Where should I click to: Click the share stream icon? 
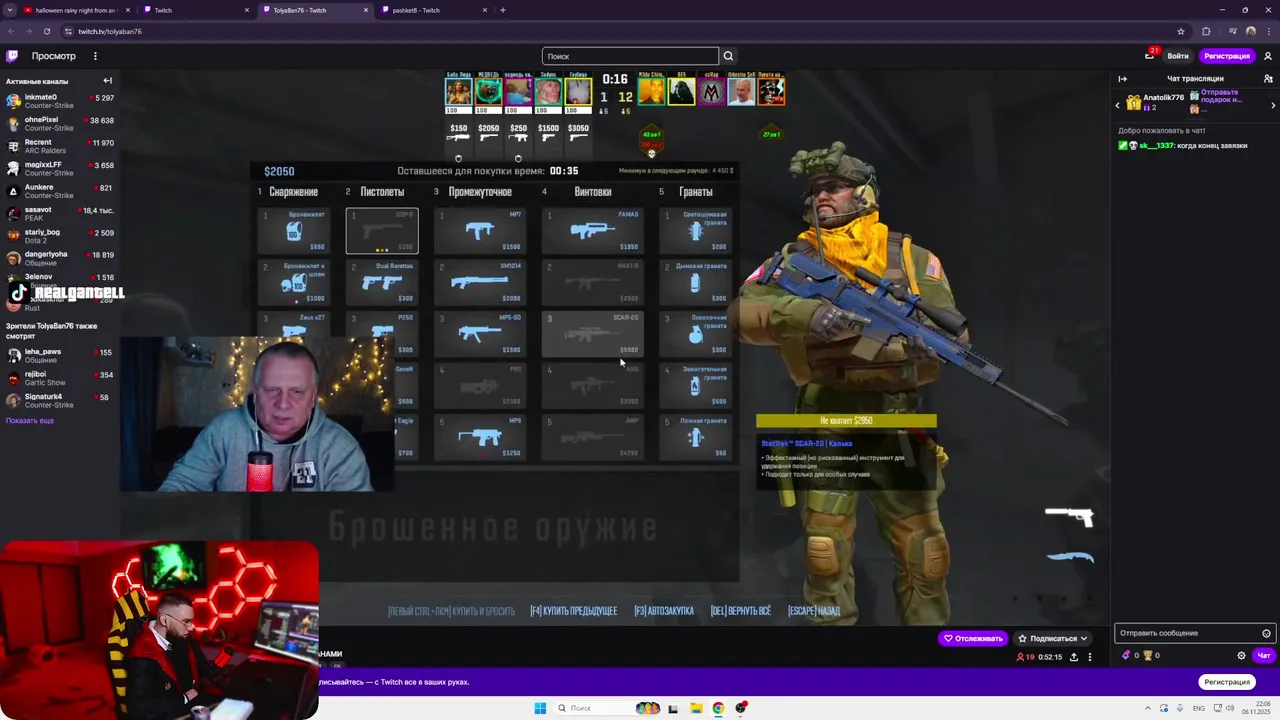tap(1074, 657)
